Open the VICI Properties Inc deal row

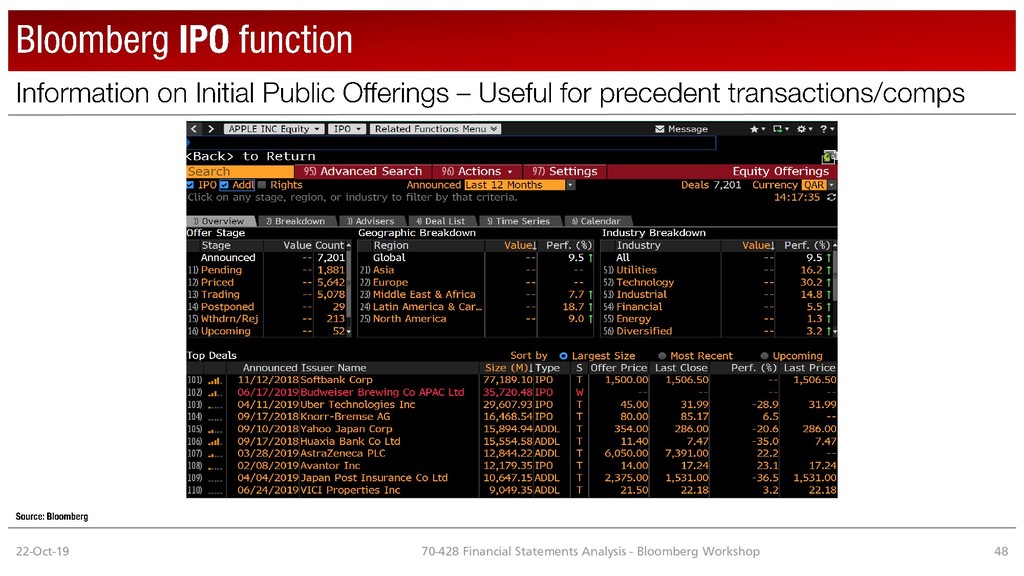511,490
